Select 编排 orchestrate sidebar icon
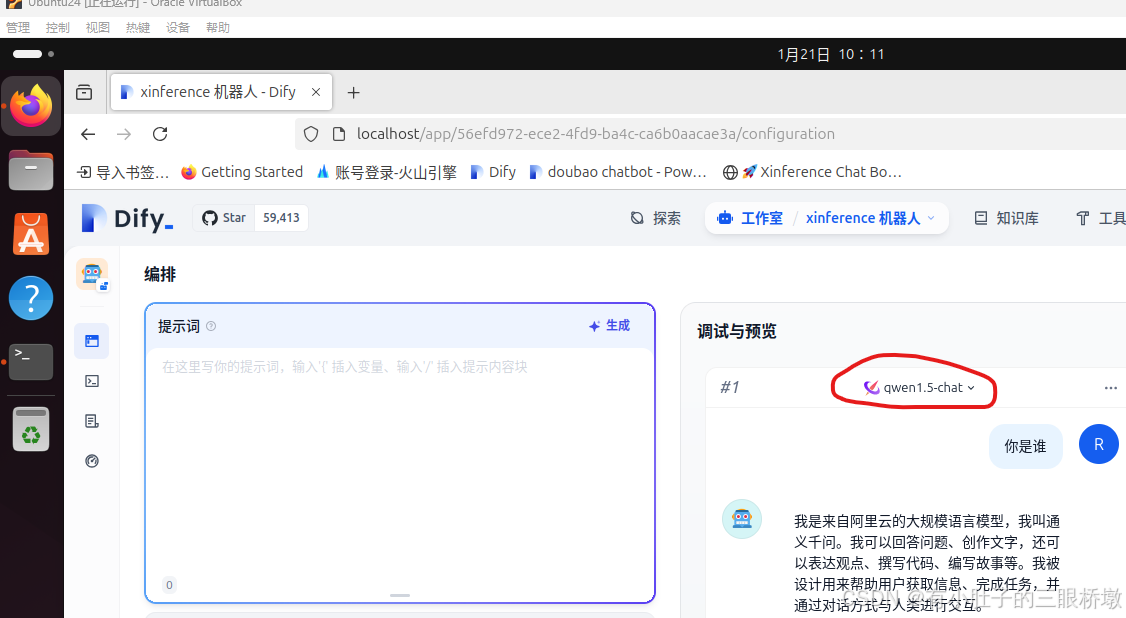The width and height of the screenshot is (1126, 618). (92, 341)
